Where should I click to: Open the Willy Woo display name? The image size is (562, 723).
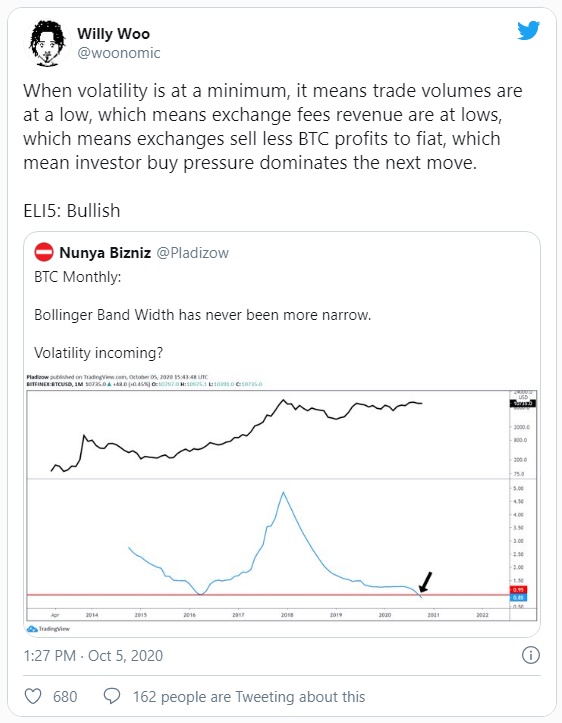click(113, 34)
